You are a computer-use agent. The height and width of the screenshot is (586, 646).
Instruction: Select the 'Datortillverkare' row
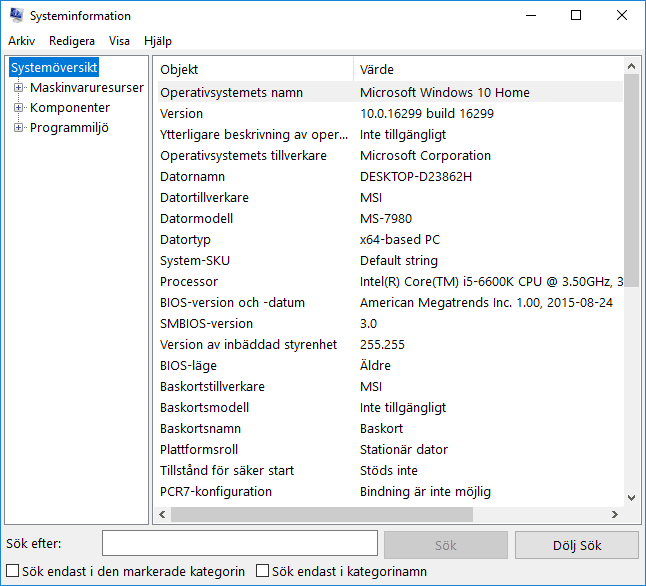pos(390,197)
